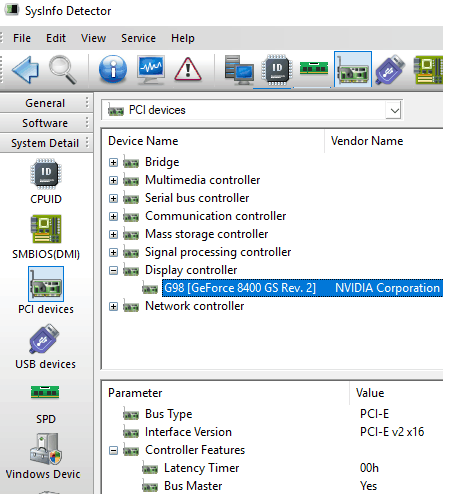This screenshot has height=494, width=450.
Task: Expand the Bridge tree node
Action: click(x=113, y=162)
